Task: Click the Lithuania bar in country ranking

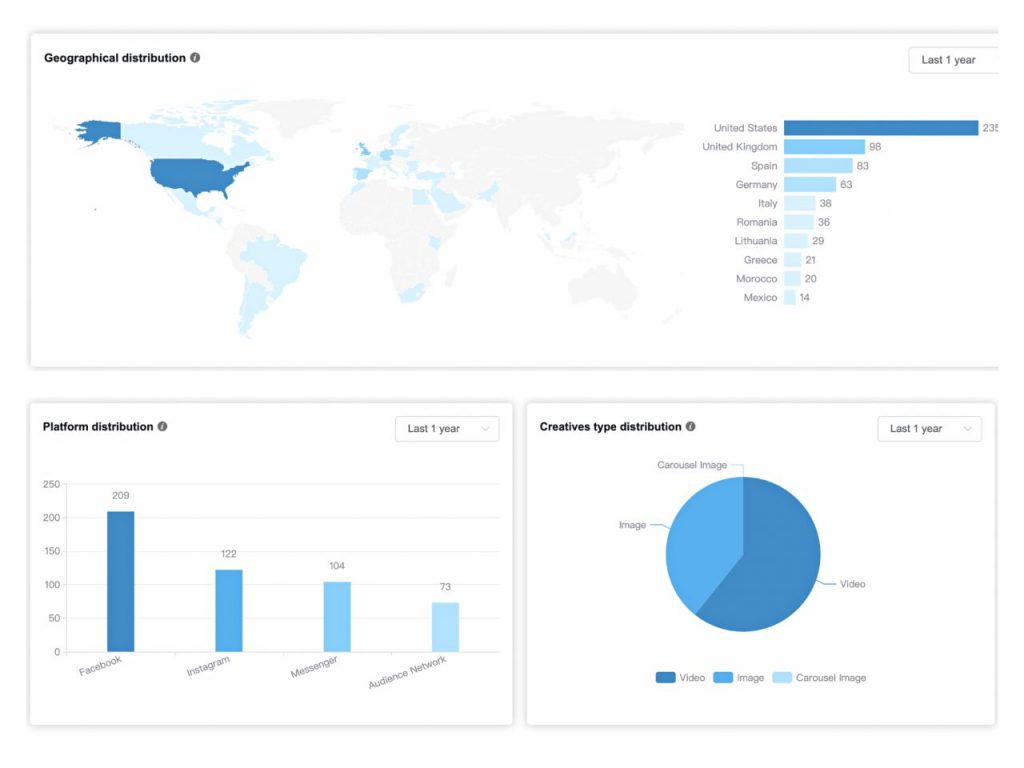Action: coord(795,241)
